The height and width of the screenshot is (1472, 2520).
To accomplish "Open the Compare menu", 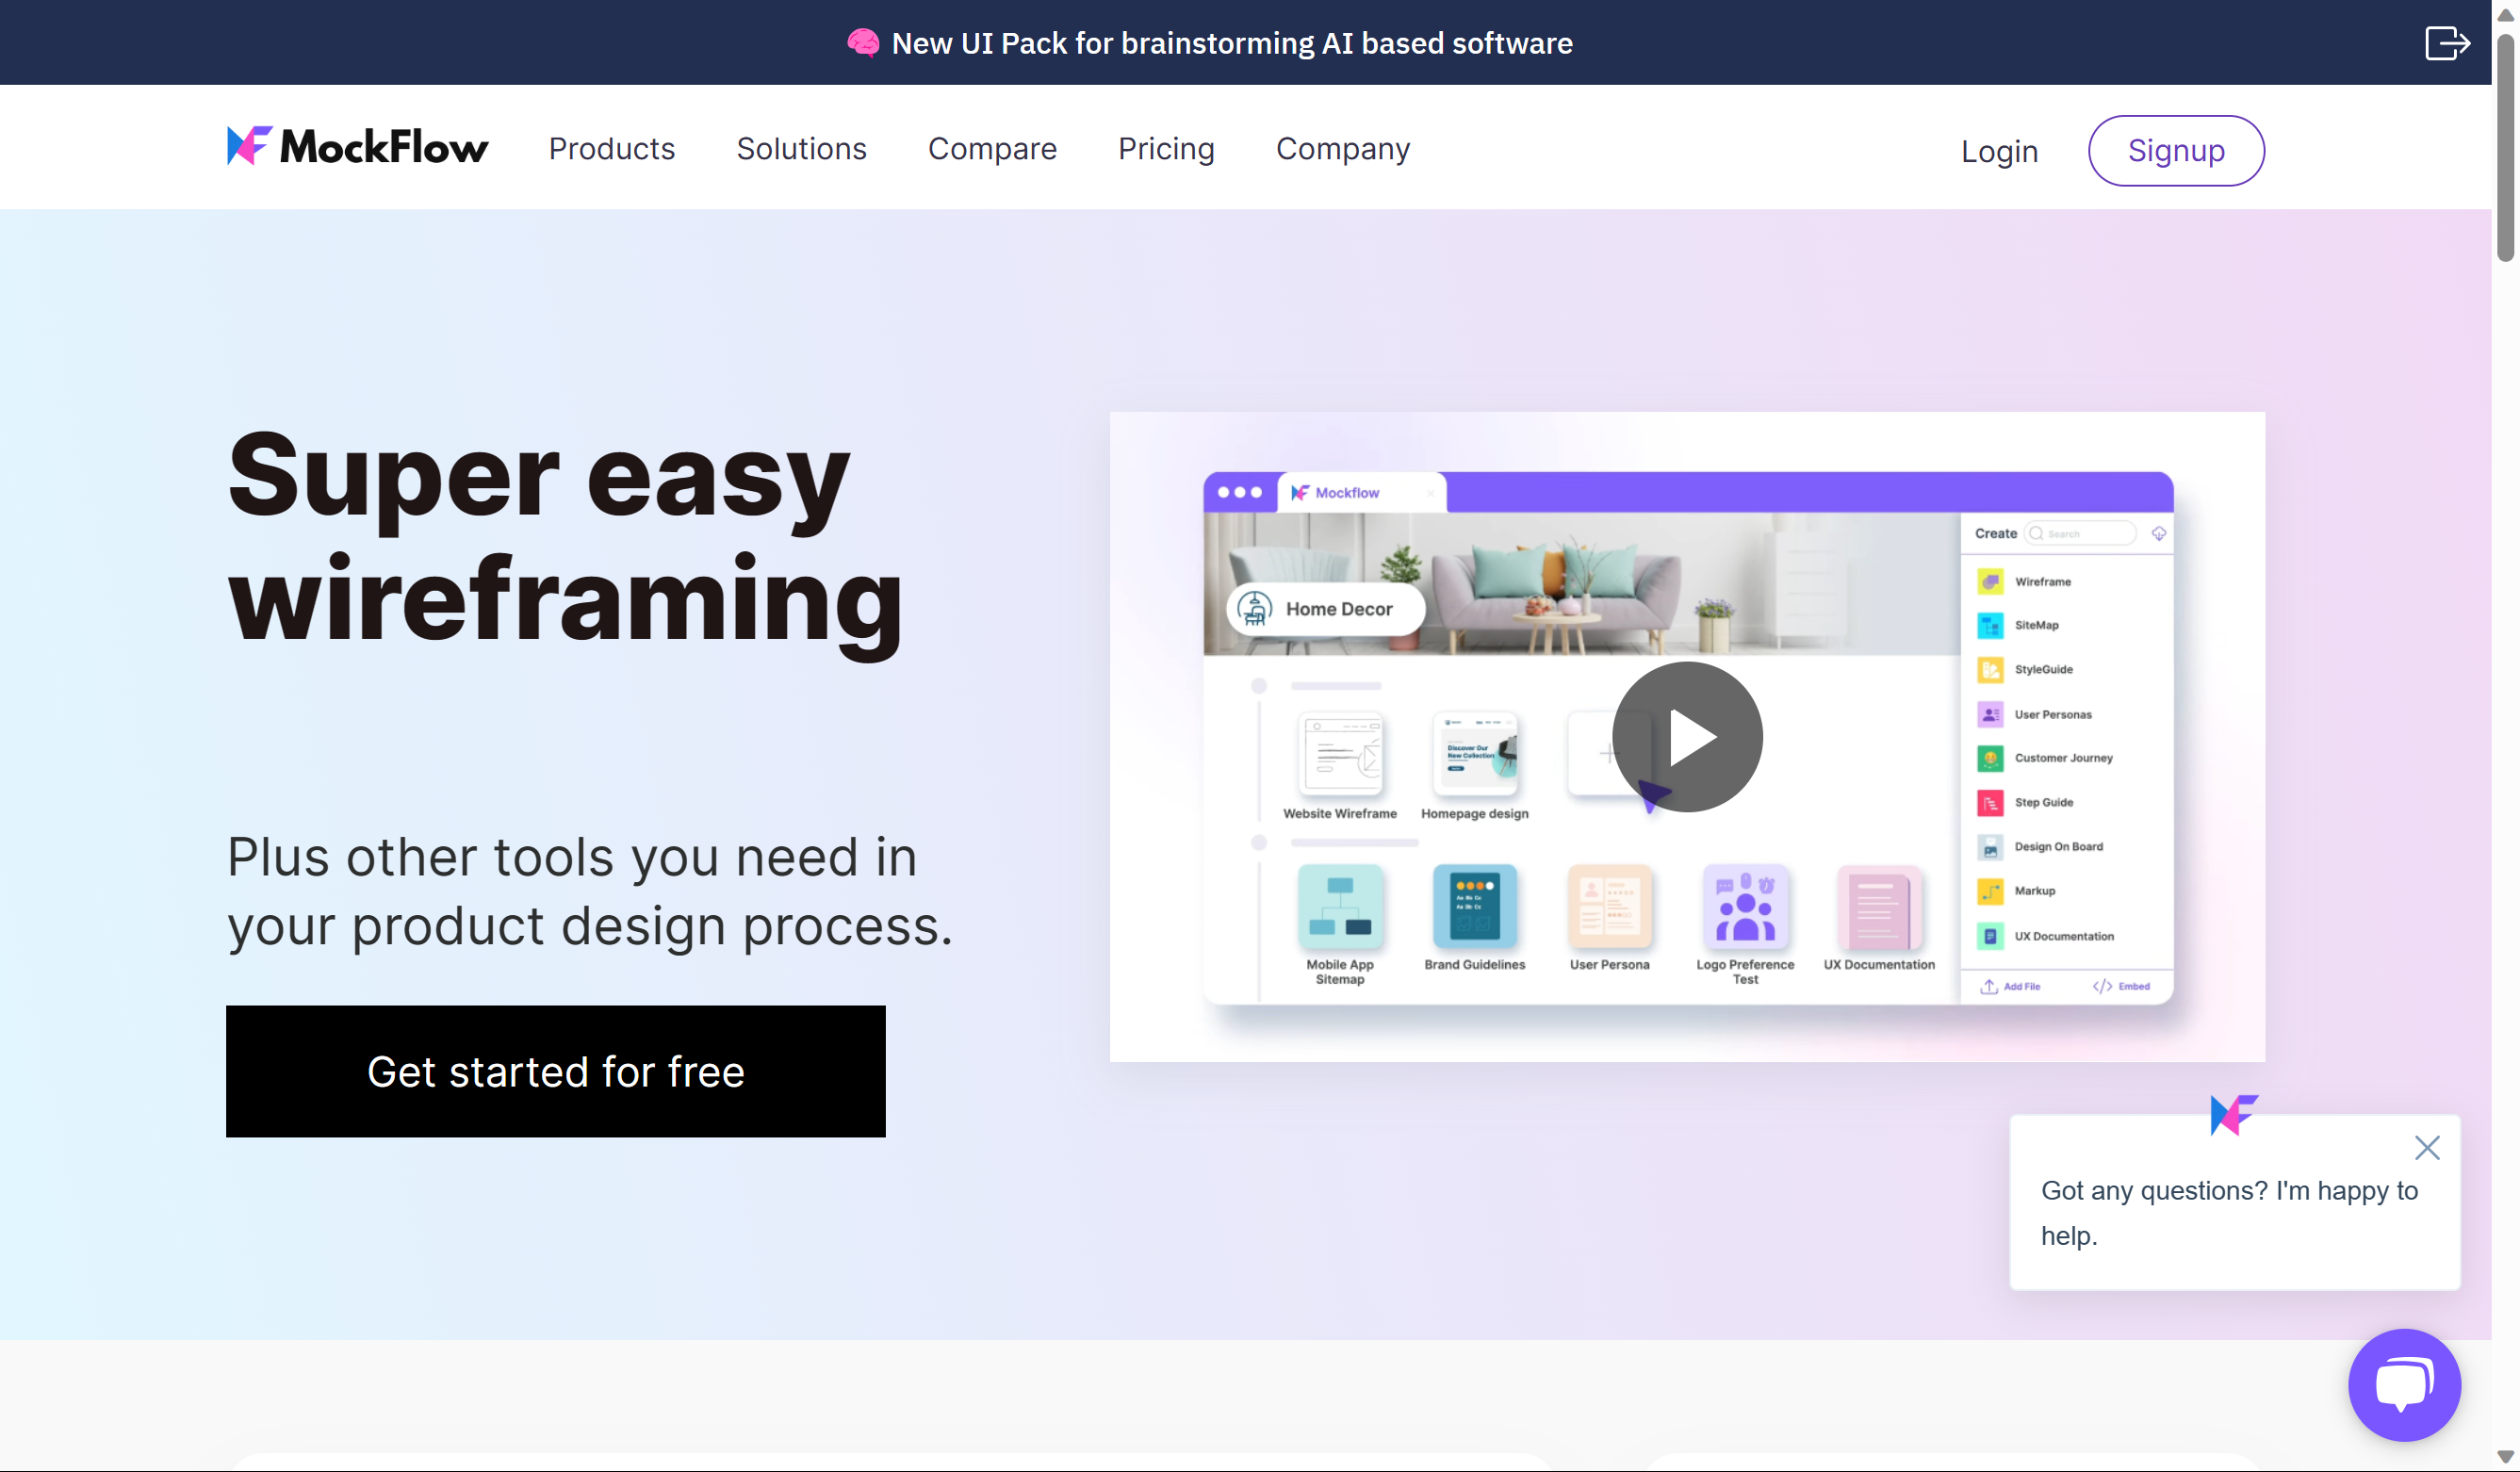I will click(x=992, y=148).
